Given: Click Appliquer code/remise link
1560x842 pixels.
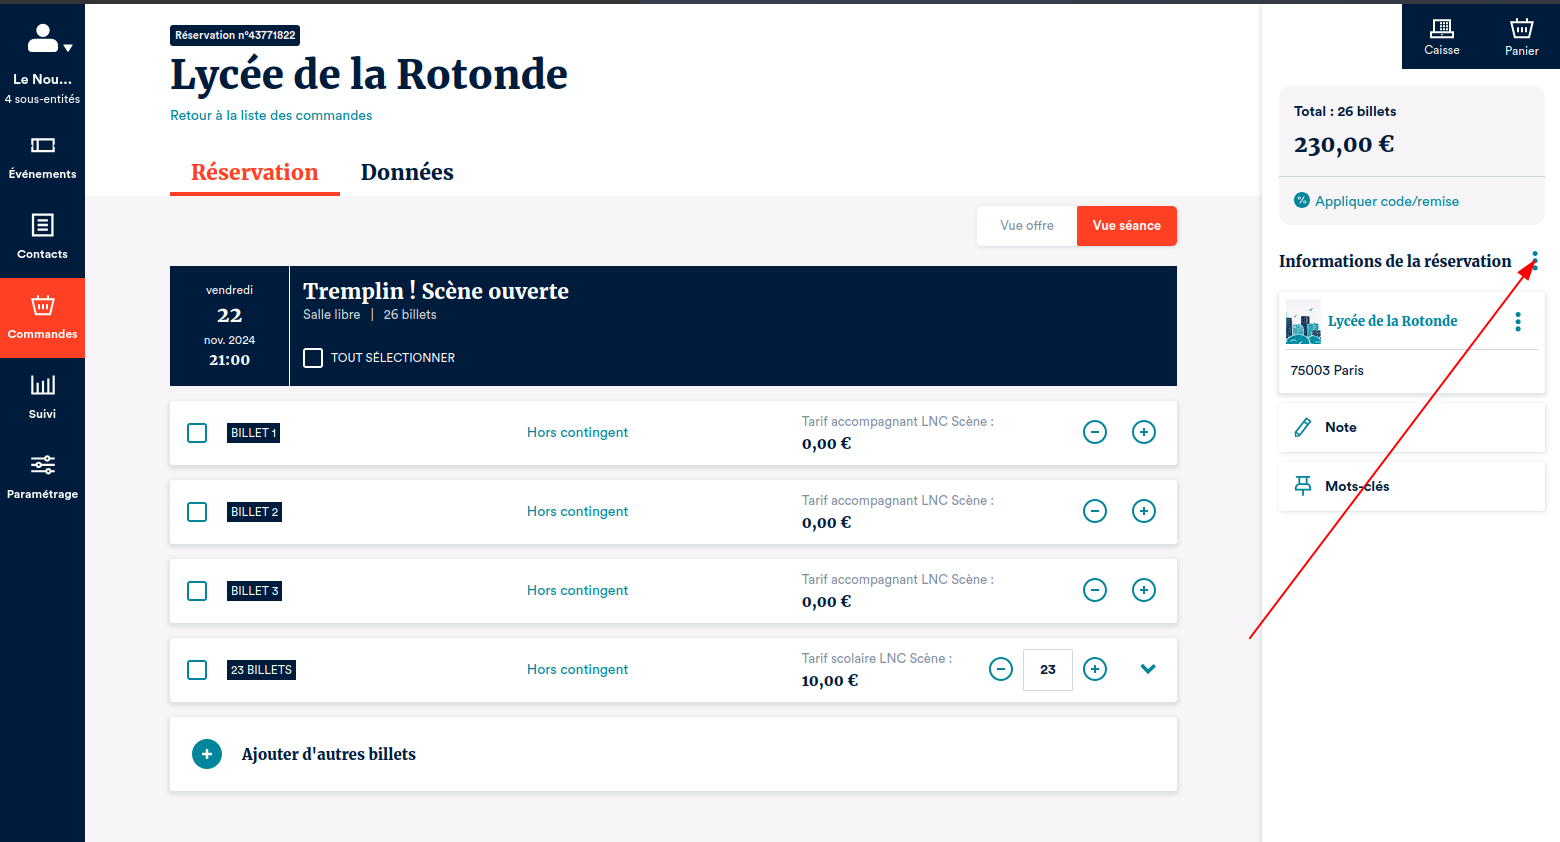Looking at the screenshot, I should 1386,201.
